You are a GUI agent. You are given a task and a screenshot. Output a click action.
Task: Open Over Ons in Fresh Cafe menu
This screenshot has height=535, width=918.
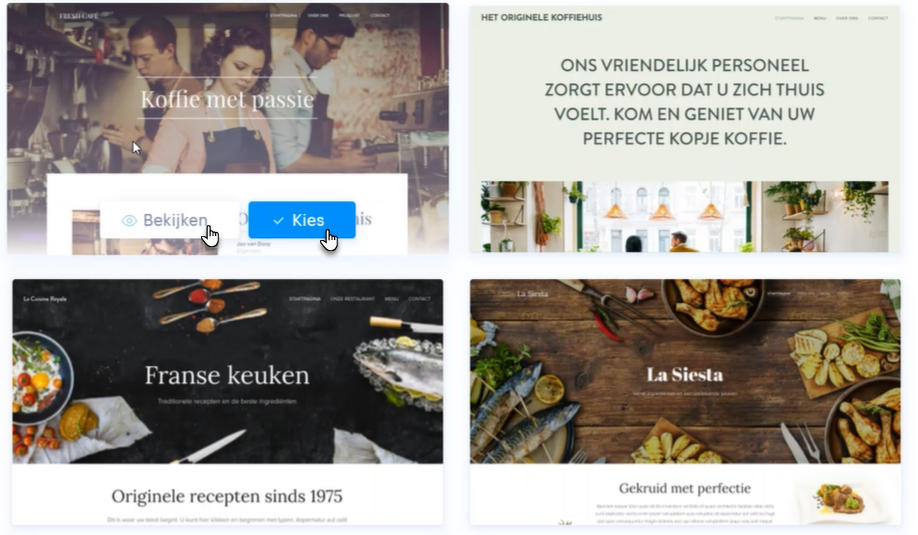318,16
